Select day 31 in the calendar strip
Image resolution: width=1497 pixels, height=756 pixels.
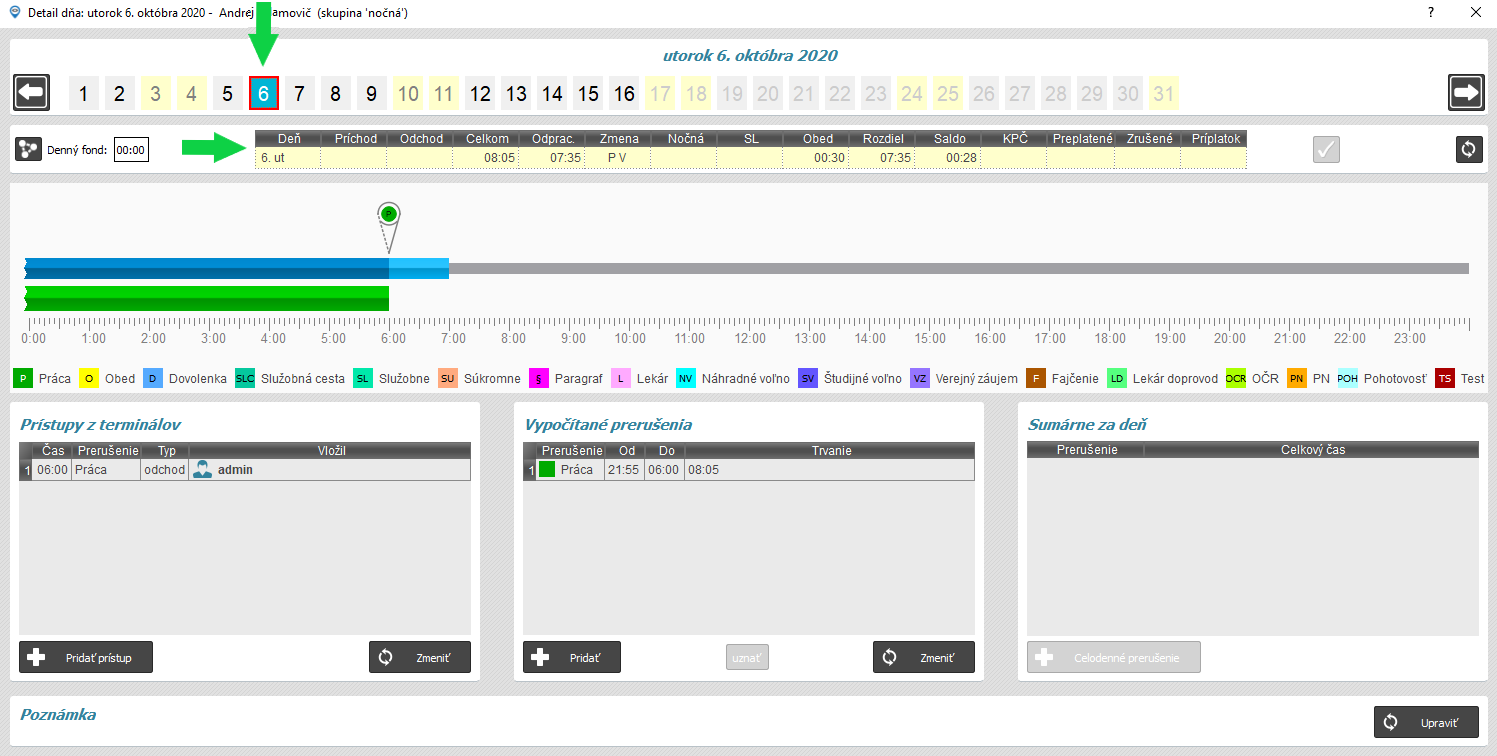pos(1164,94)
